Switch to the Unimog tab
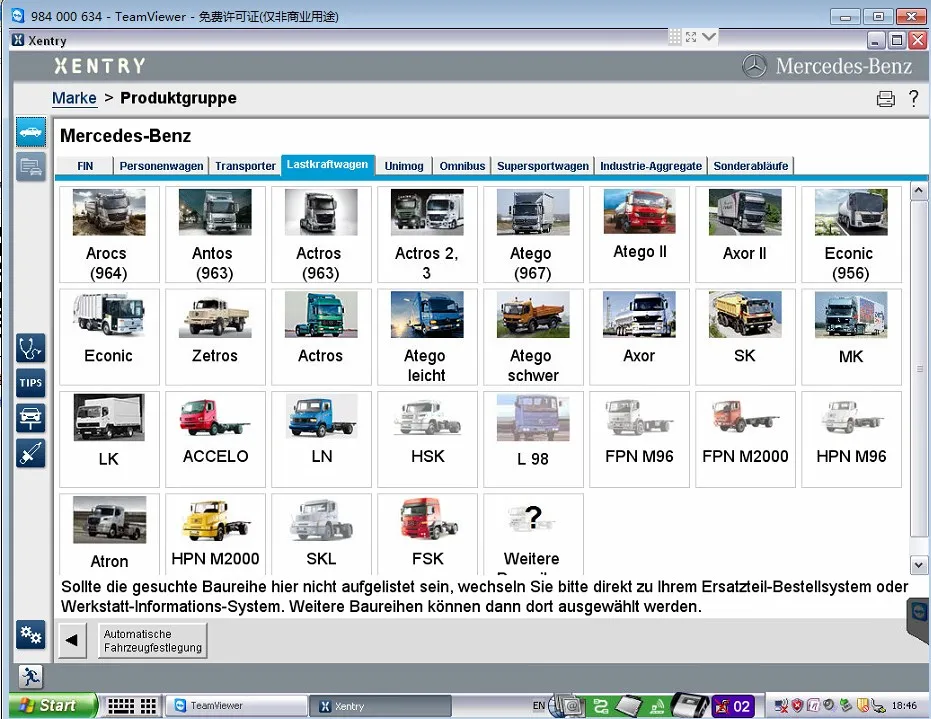This screenshot has width=931, height=719. (404, 166)
